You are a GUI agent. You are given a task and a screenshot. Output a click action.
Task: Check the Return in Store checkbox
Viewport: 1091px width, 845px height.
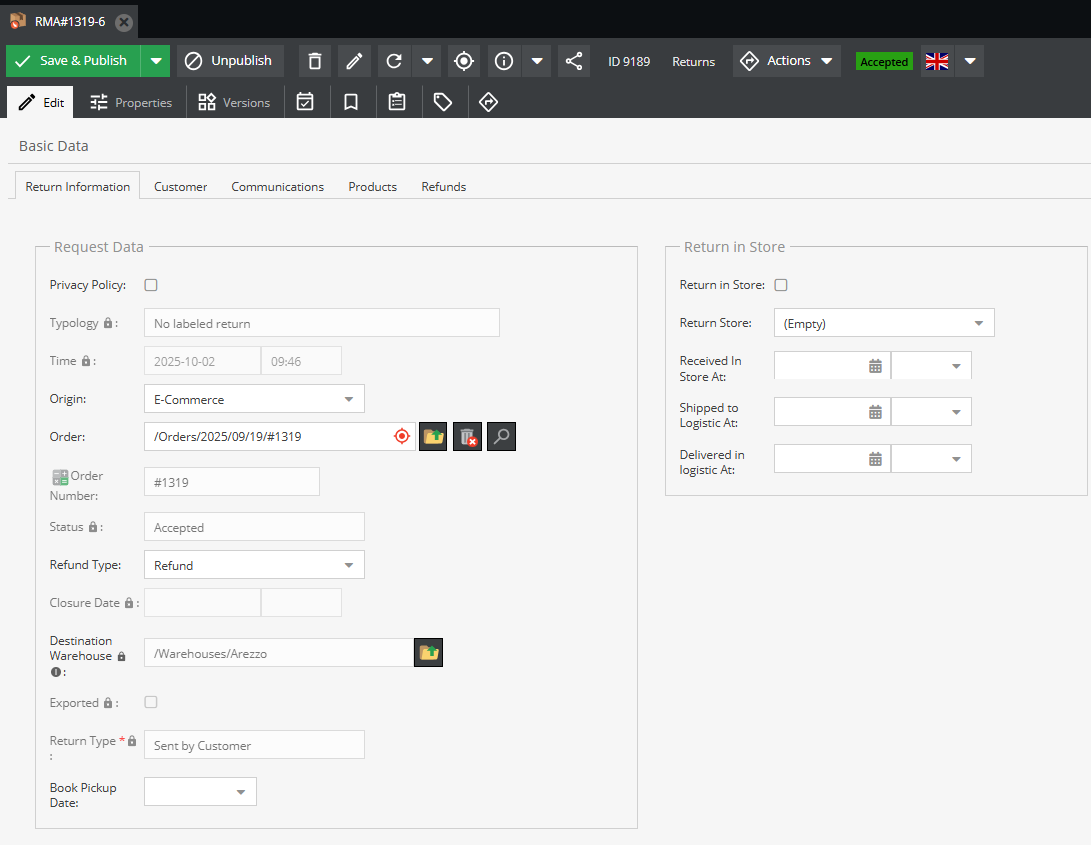point(781,285)
